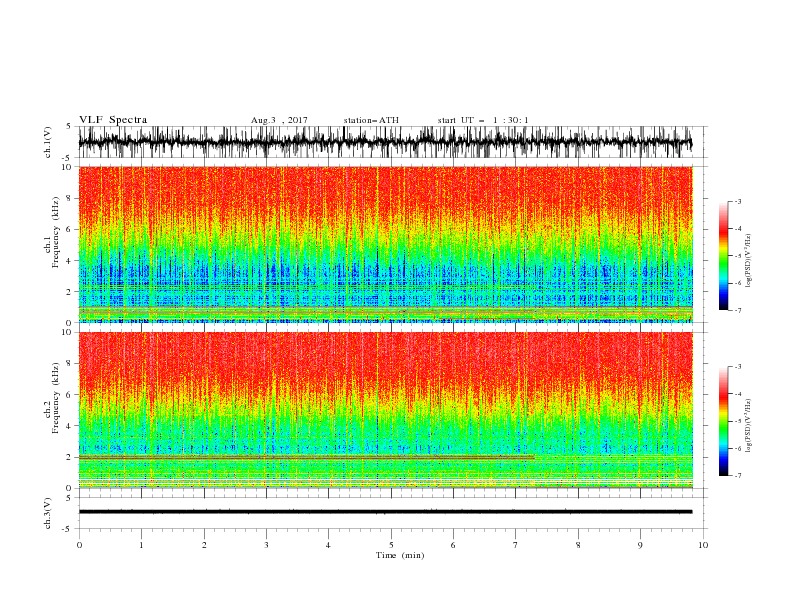Click the time axis tick label '5'

click(x=391, y=545)
